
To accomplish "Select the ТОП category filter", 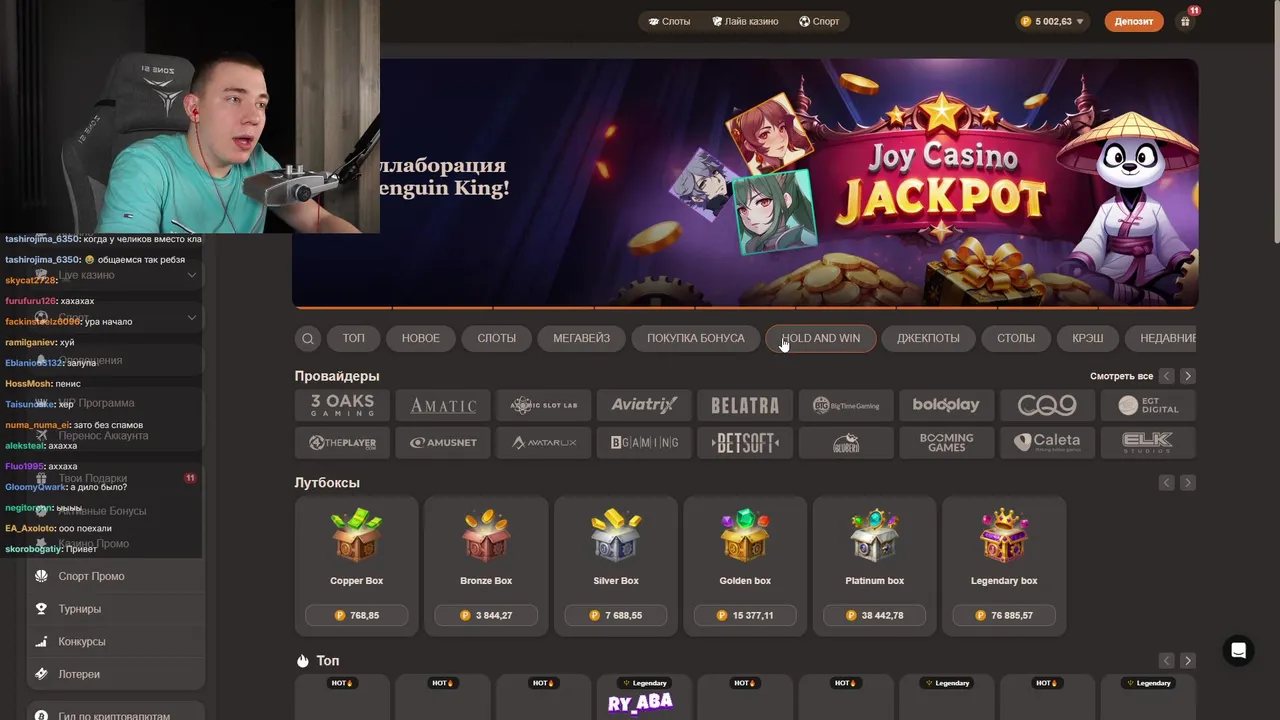I will [354, 338].
